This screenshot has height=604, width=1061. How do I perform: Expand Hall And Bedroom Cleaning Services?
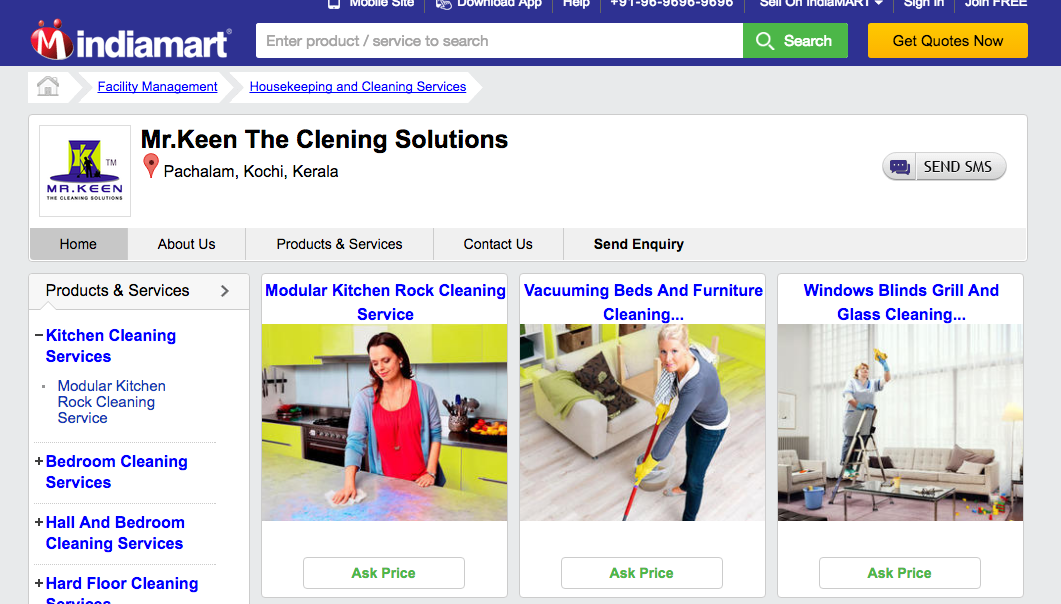39,522
